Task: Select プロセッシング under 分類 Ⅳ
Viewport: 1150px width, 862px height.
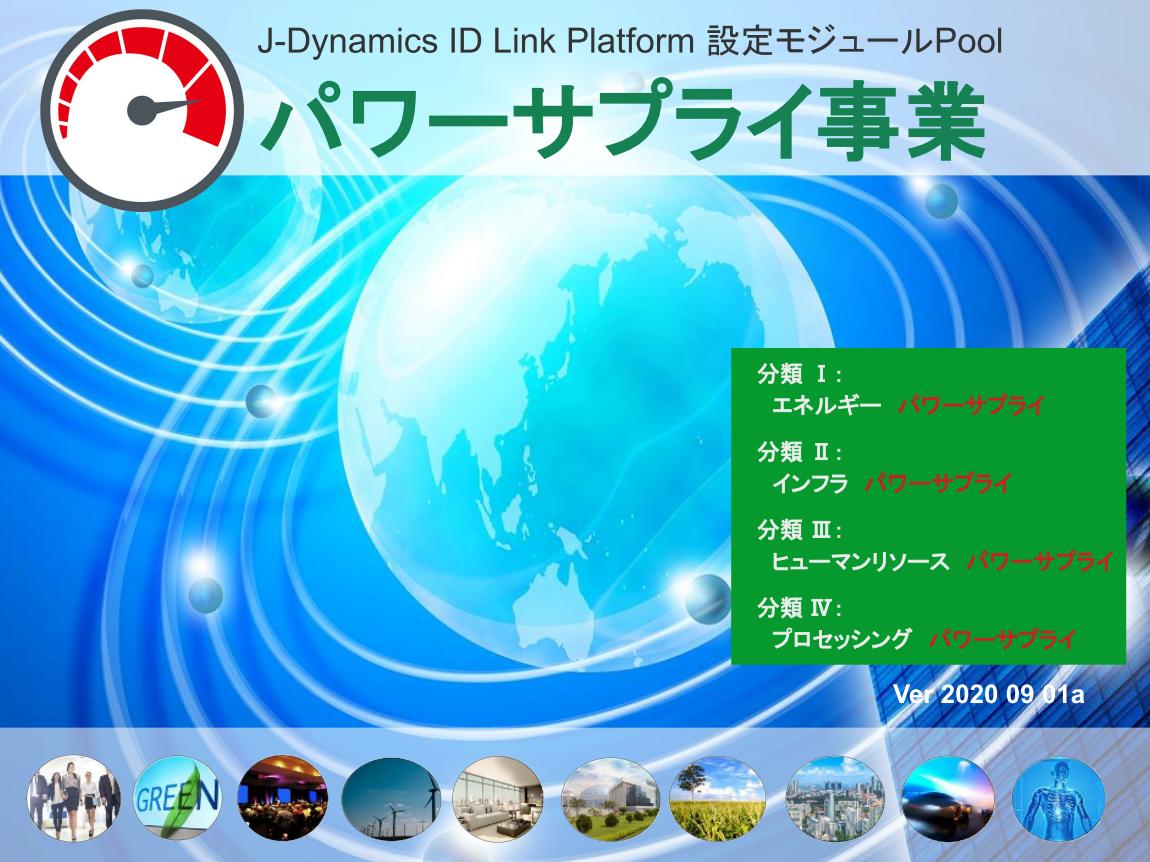Action: (841, 638)
